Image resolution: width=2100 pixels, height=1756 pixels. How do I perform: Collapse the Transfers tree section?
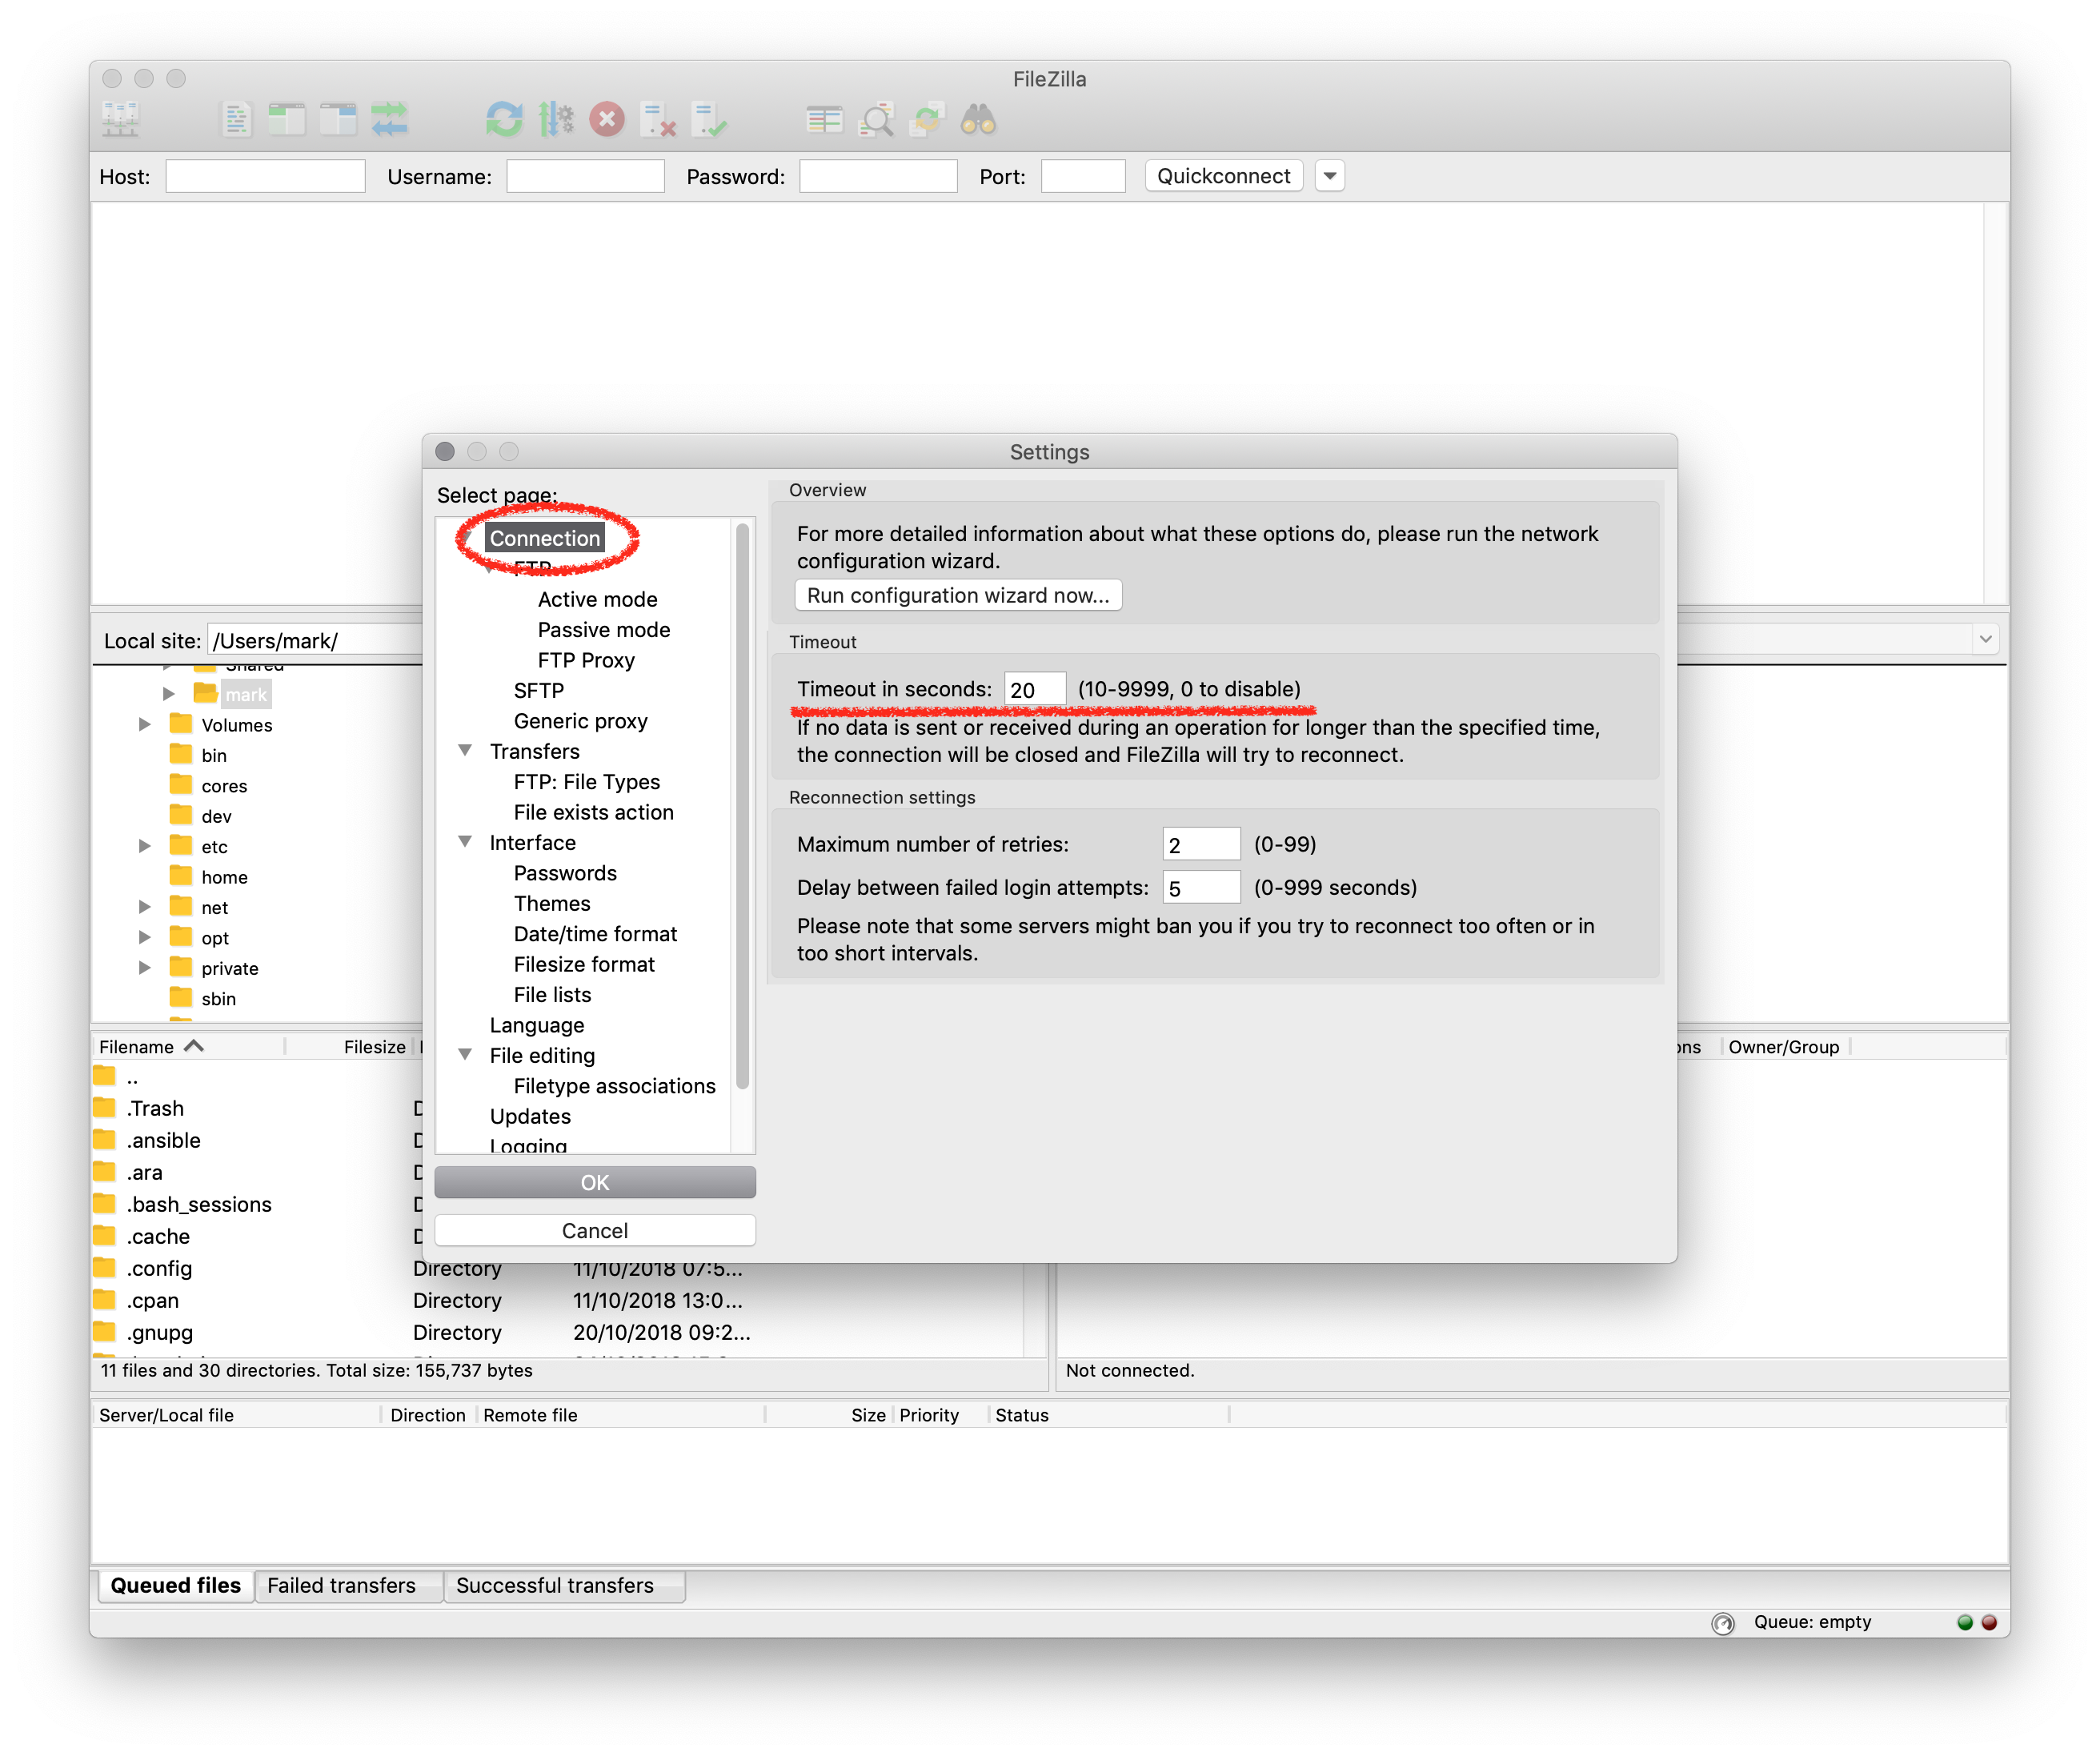click(x=465, y=750)
